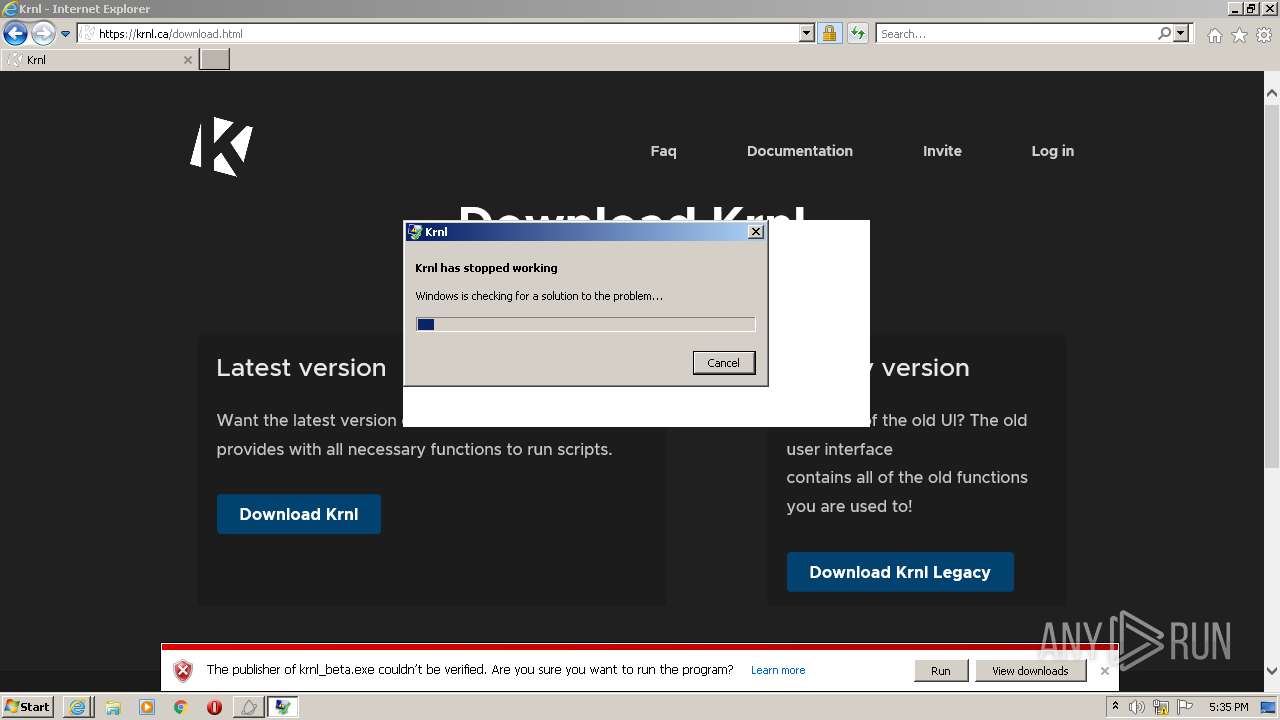Select the Krnl app taskbar button

coord(249,707)
